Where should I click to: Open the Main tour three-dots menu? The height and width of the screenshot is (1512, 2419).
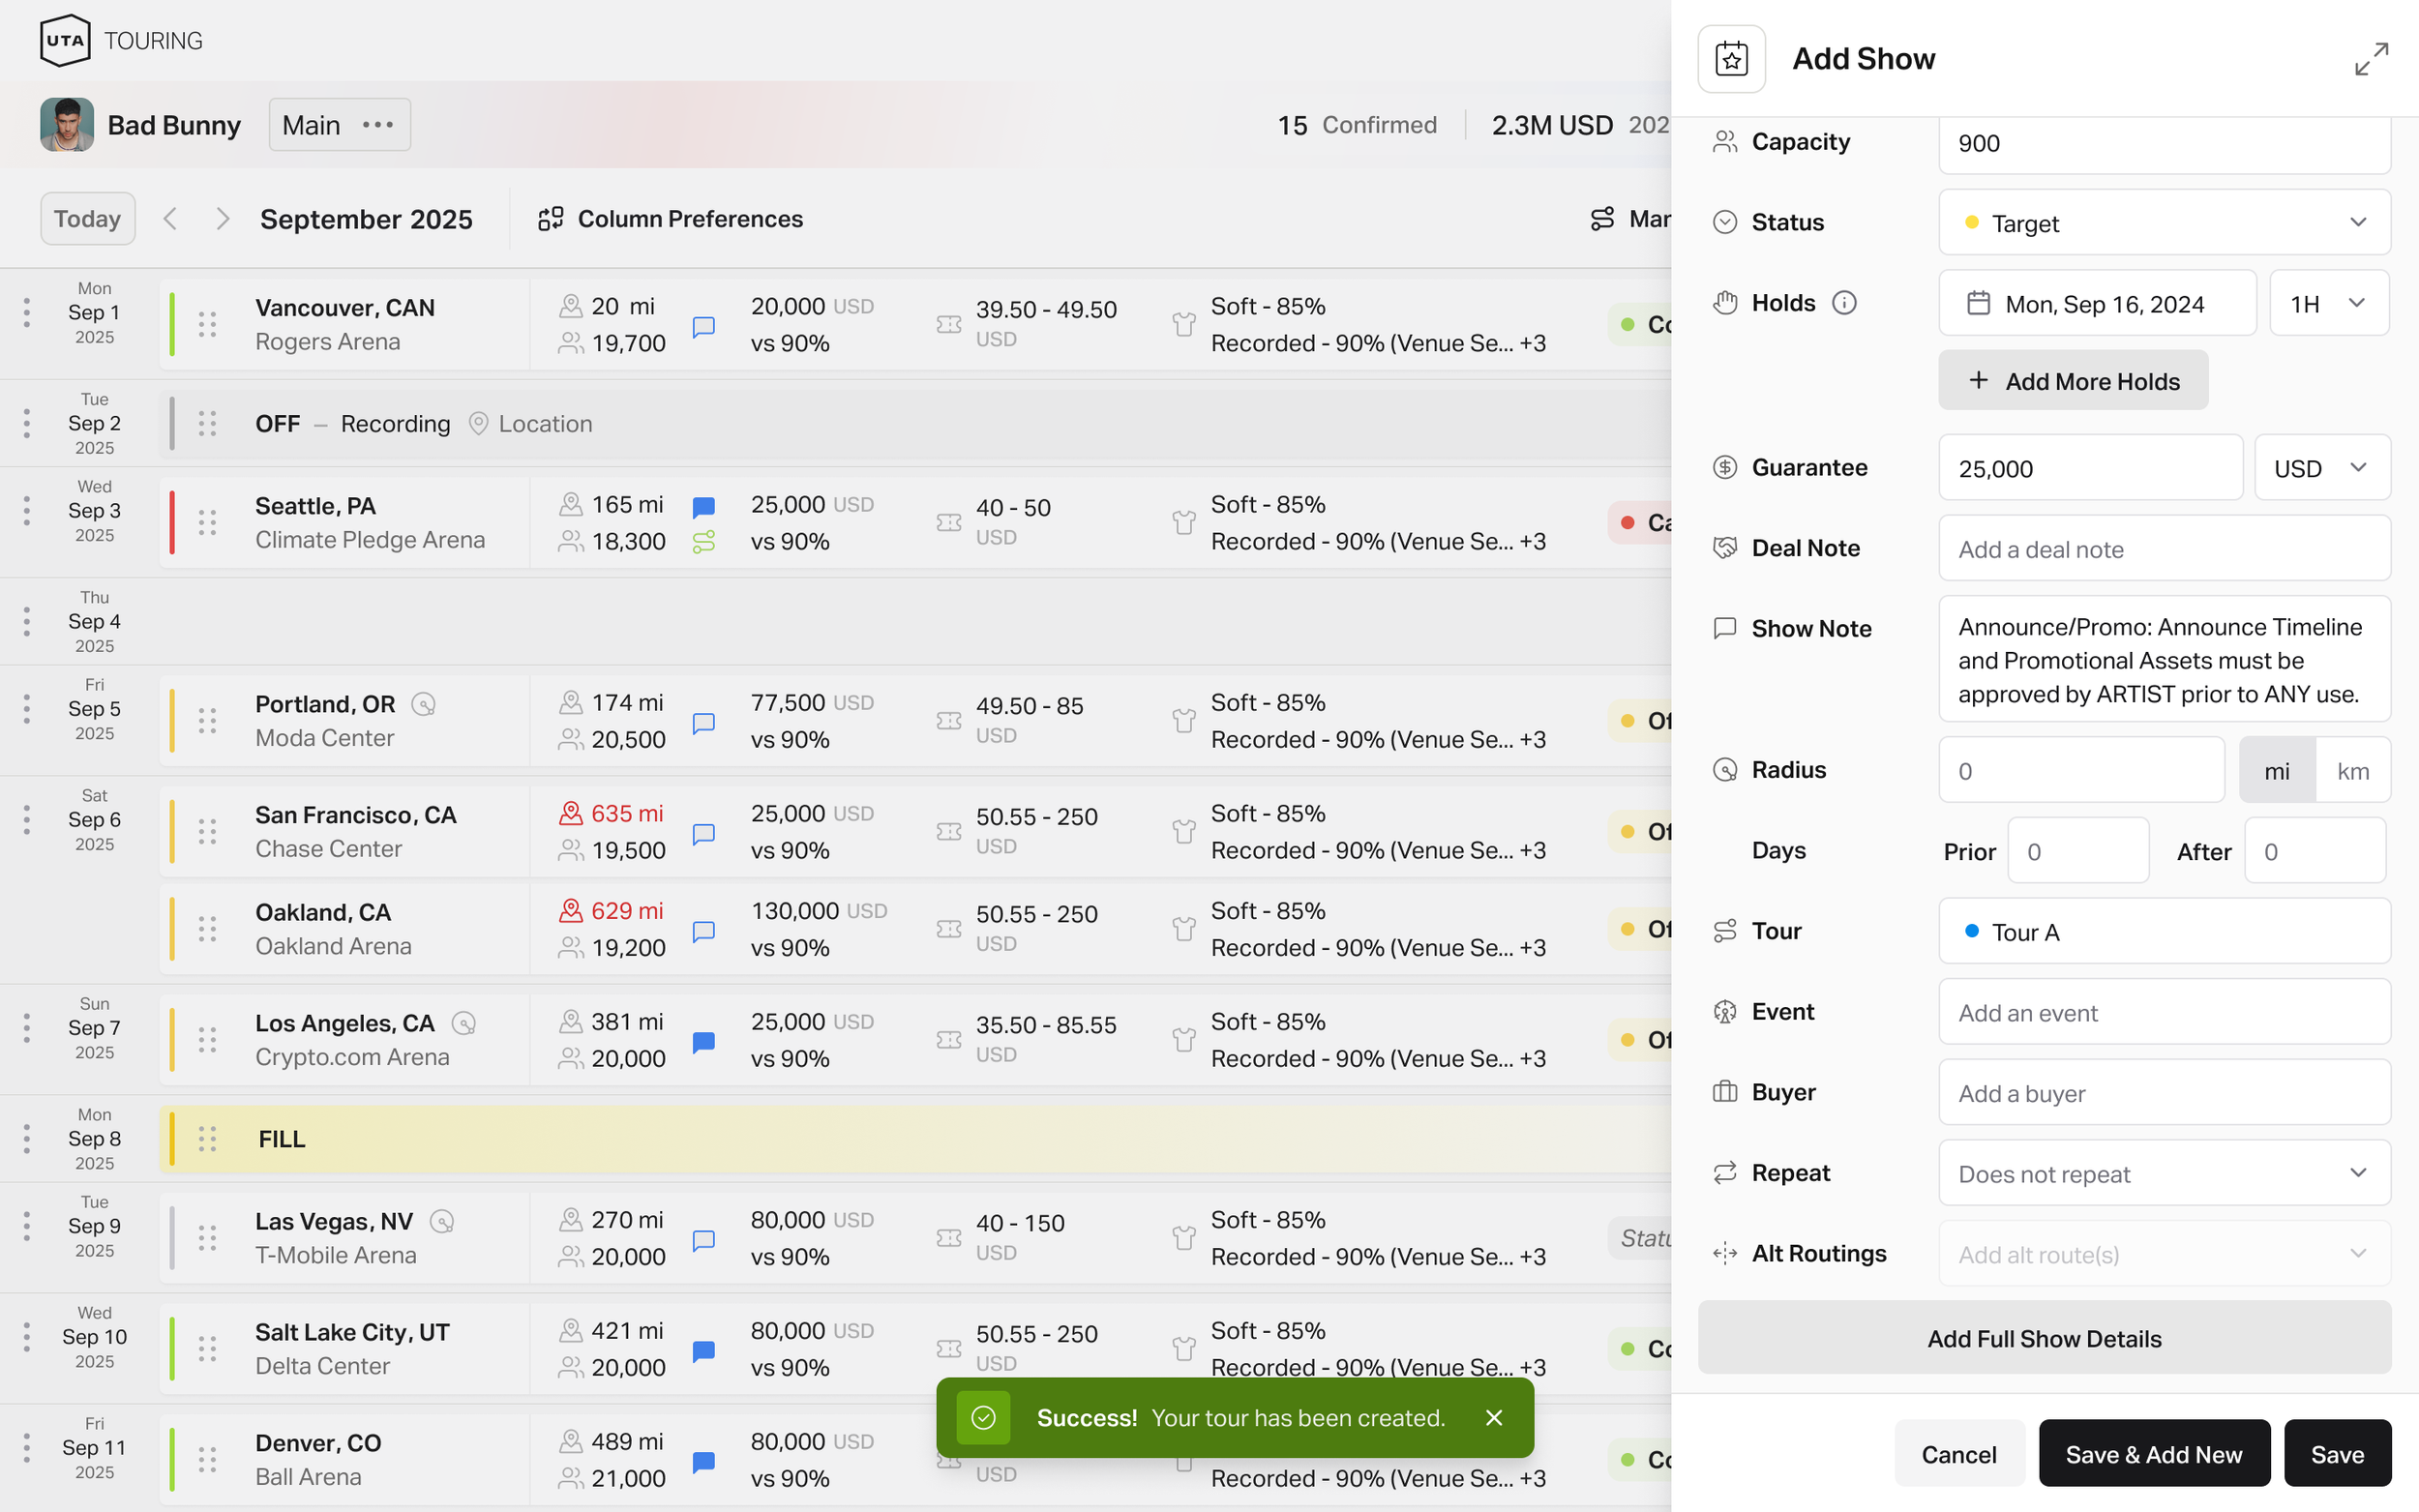(378, 125)
